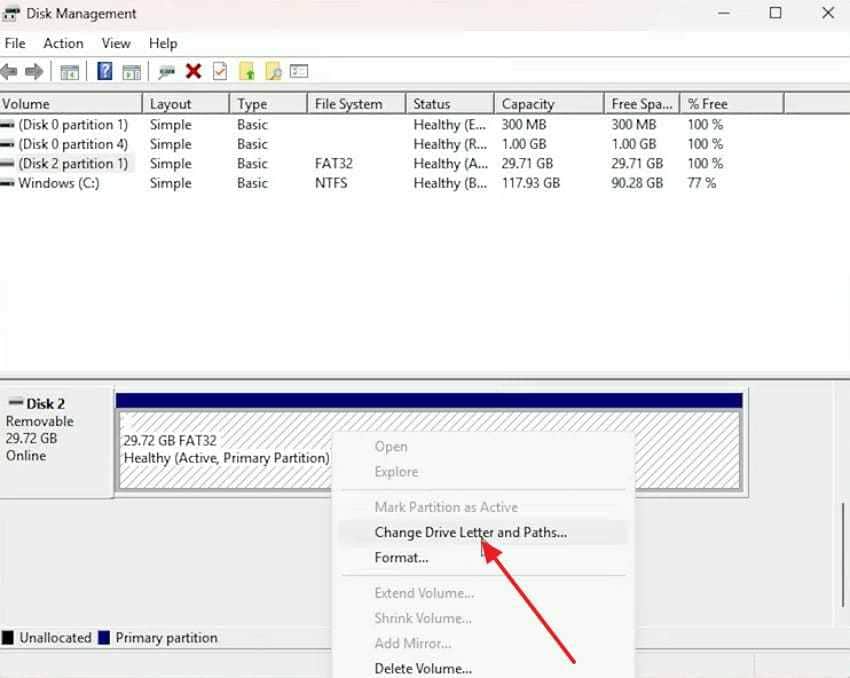Viewport: 850px width, 678px height.
Task: Click the Healthy (B... status cell
Action: point(450,183)
